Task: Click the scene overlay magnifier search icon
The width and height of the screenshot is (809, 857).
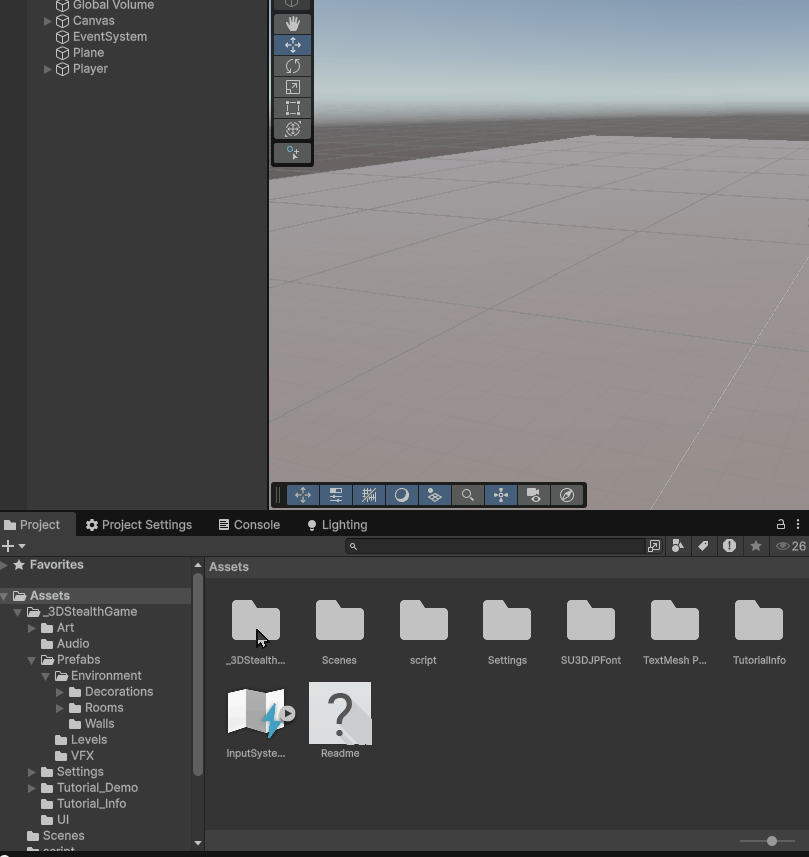Action: 467,495
